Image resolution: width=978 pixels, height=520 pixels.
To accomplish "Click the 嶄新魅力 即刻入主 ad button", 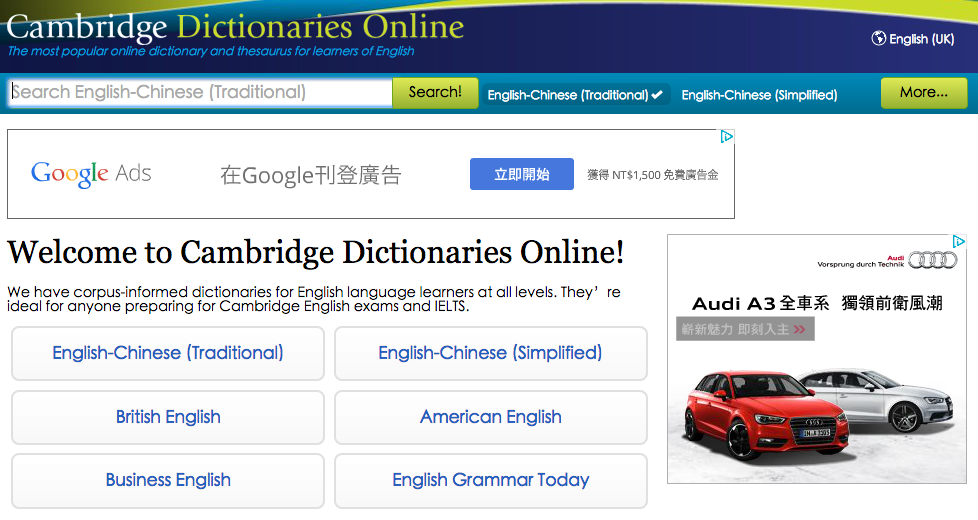I will click(745, 329).
